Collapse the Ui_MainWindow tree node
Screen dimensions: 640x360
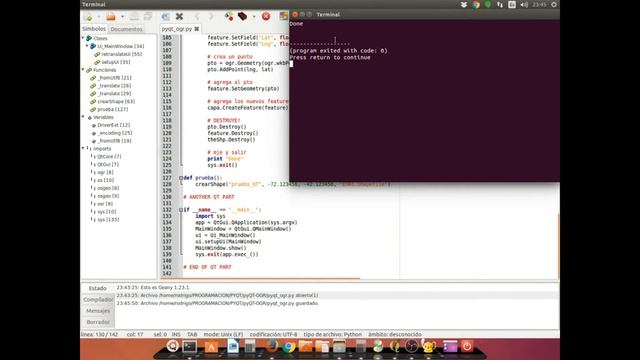pos(87,46)
